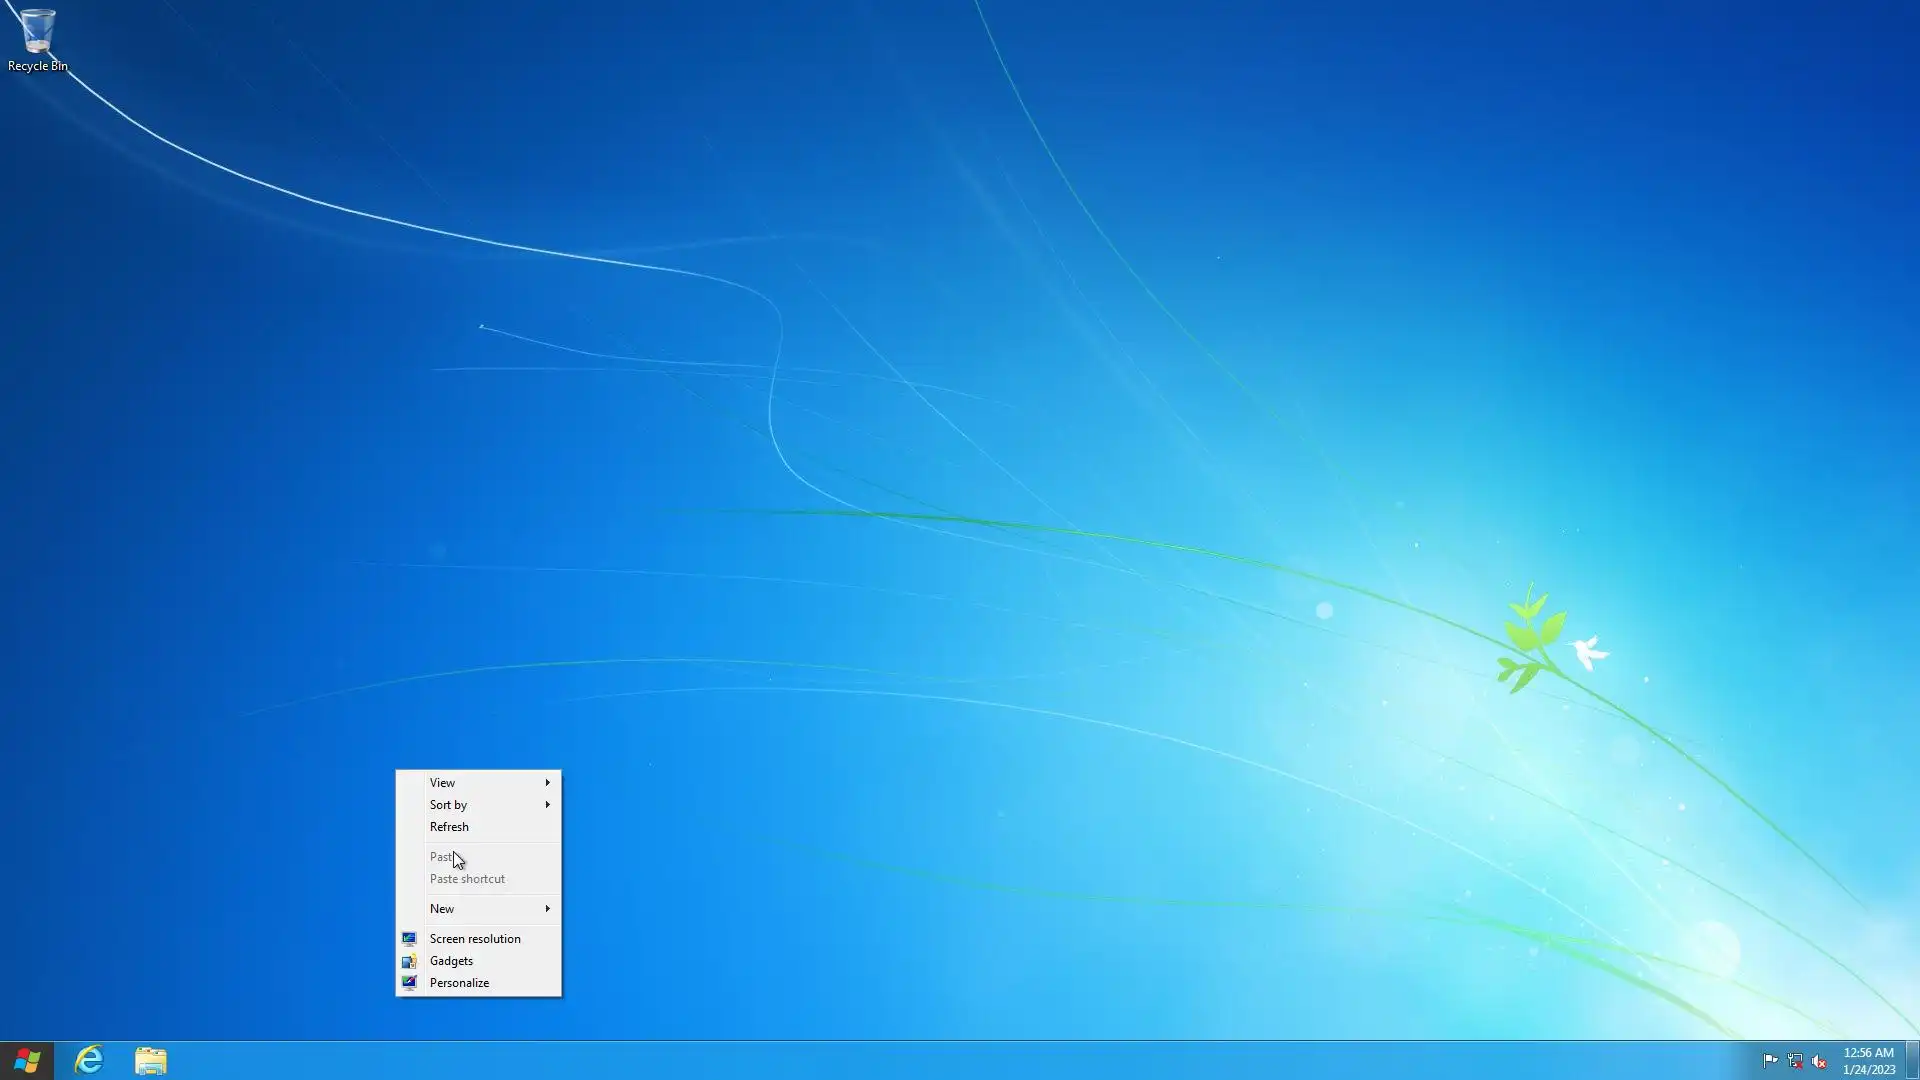Click the disabled Paste shortcut entry
This screenshot has height=1080, width=1920.
[467, 879]
